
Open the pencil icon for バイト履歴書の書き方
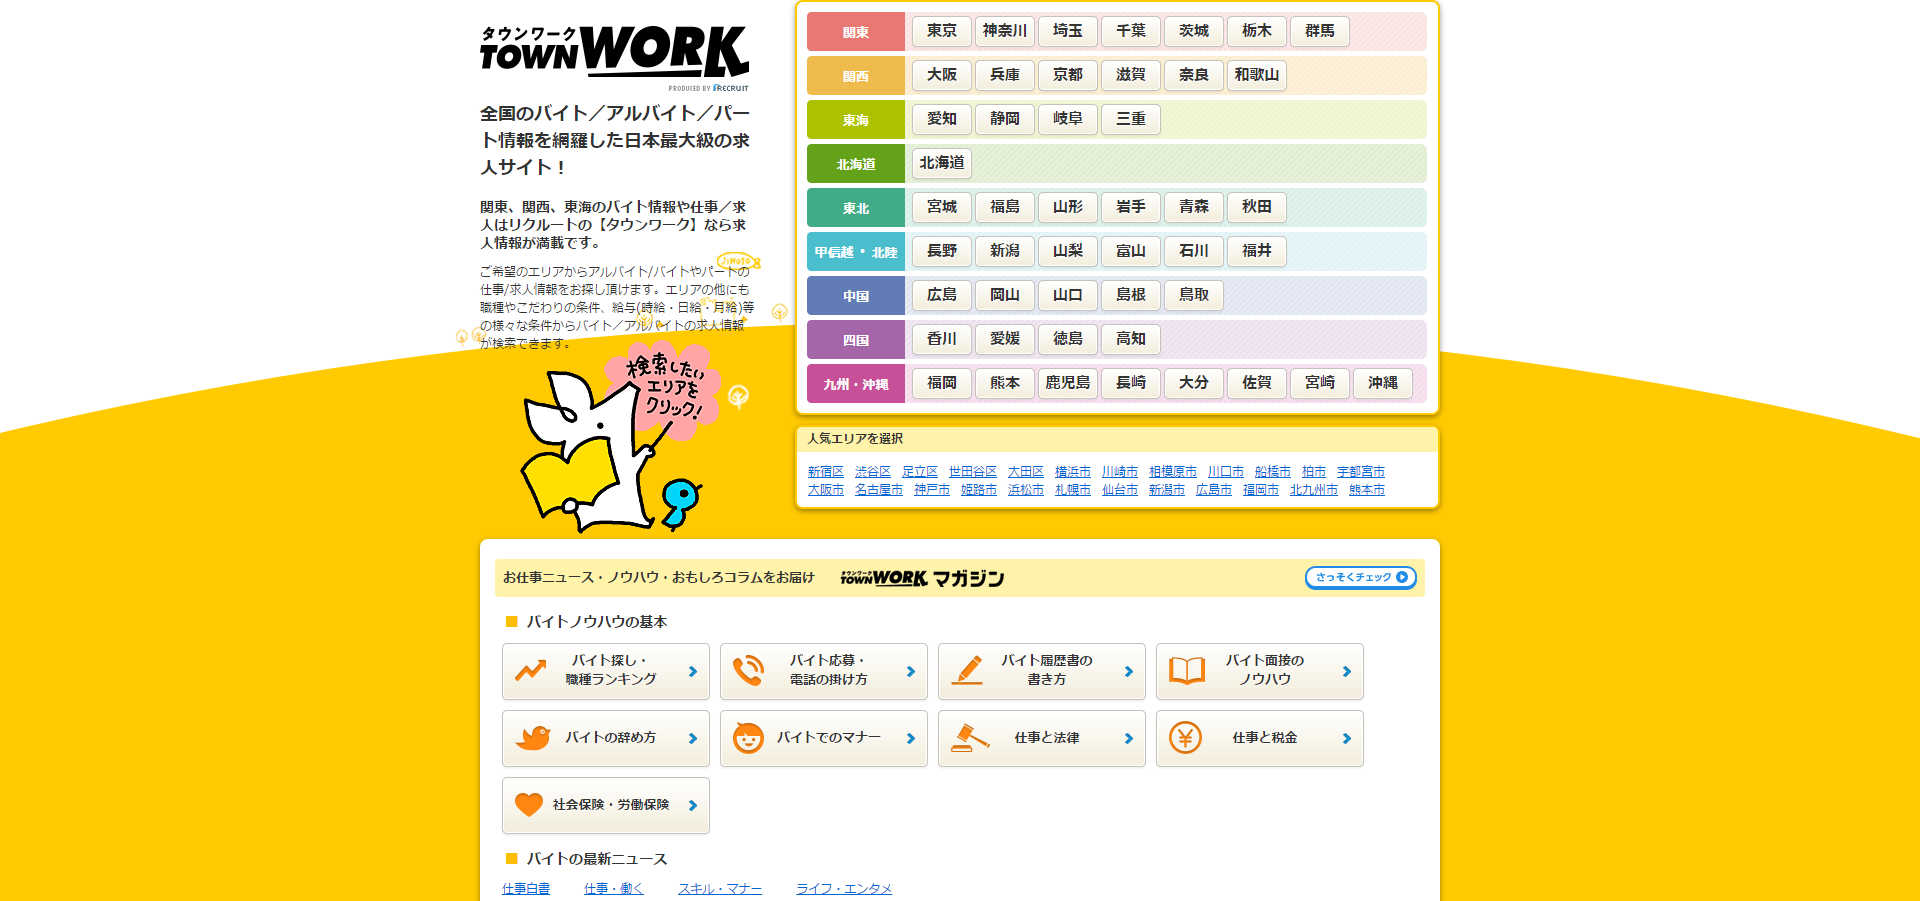coord(967,671)
